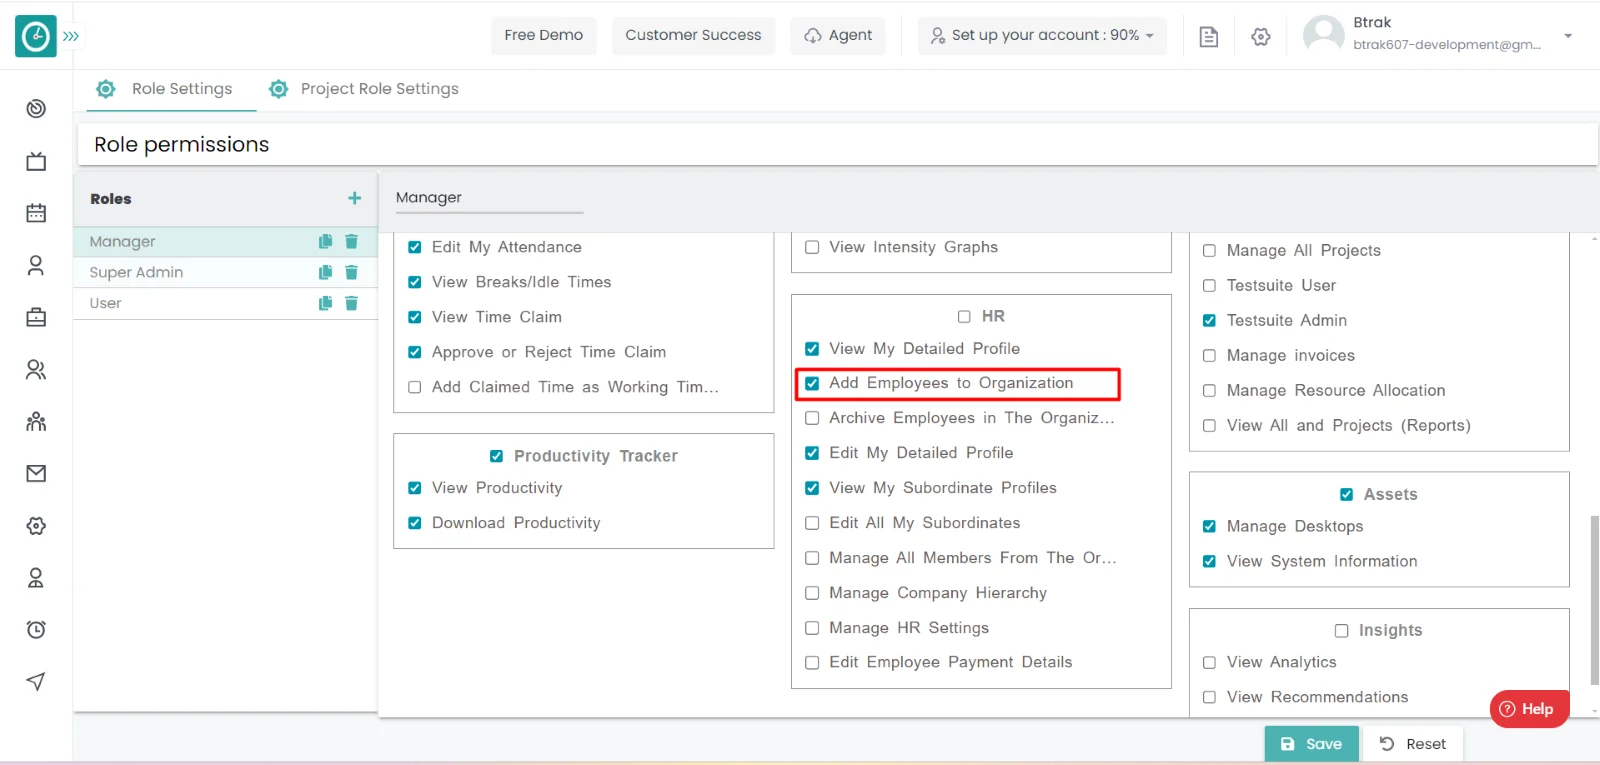The width and height of the screenshot is (1600, 765).
Task: Click the plus icon to add a role
Action: [x=354, y=198]
